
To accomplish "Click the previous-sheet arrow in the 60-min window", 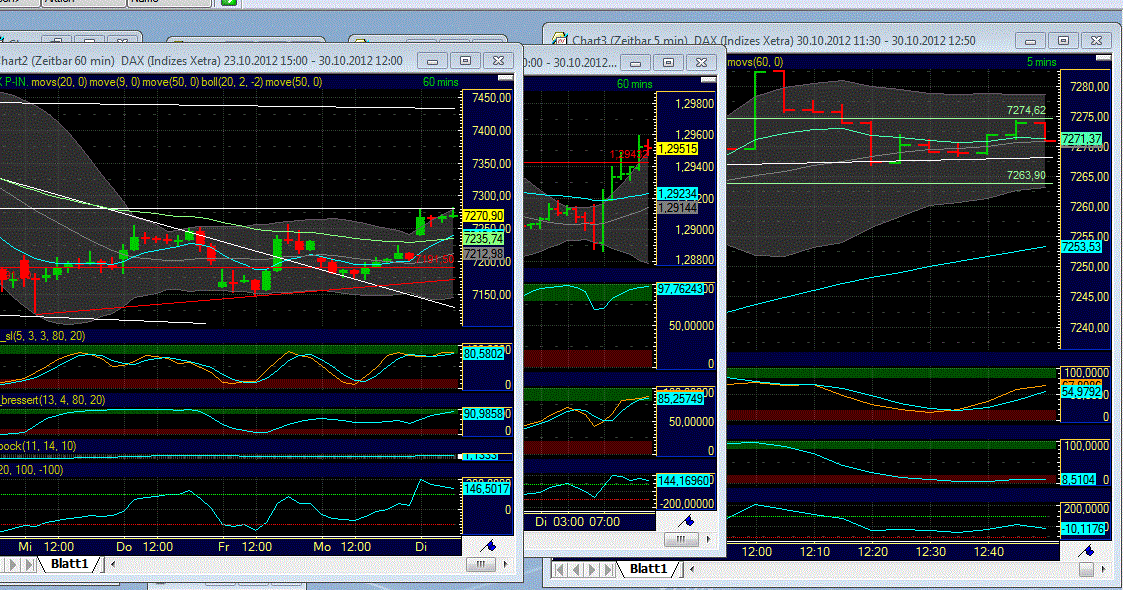I will click(575, 570).
